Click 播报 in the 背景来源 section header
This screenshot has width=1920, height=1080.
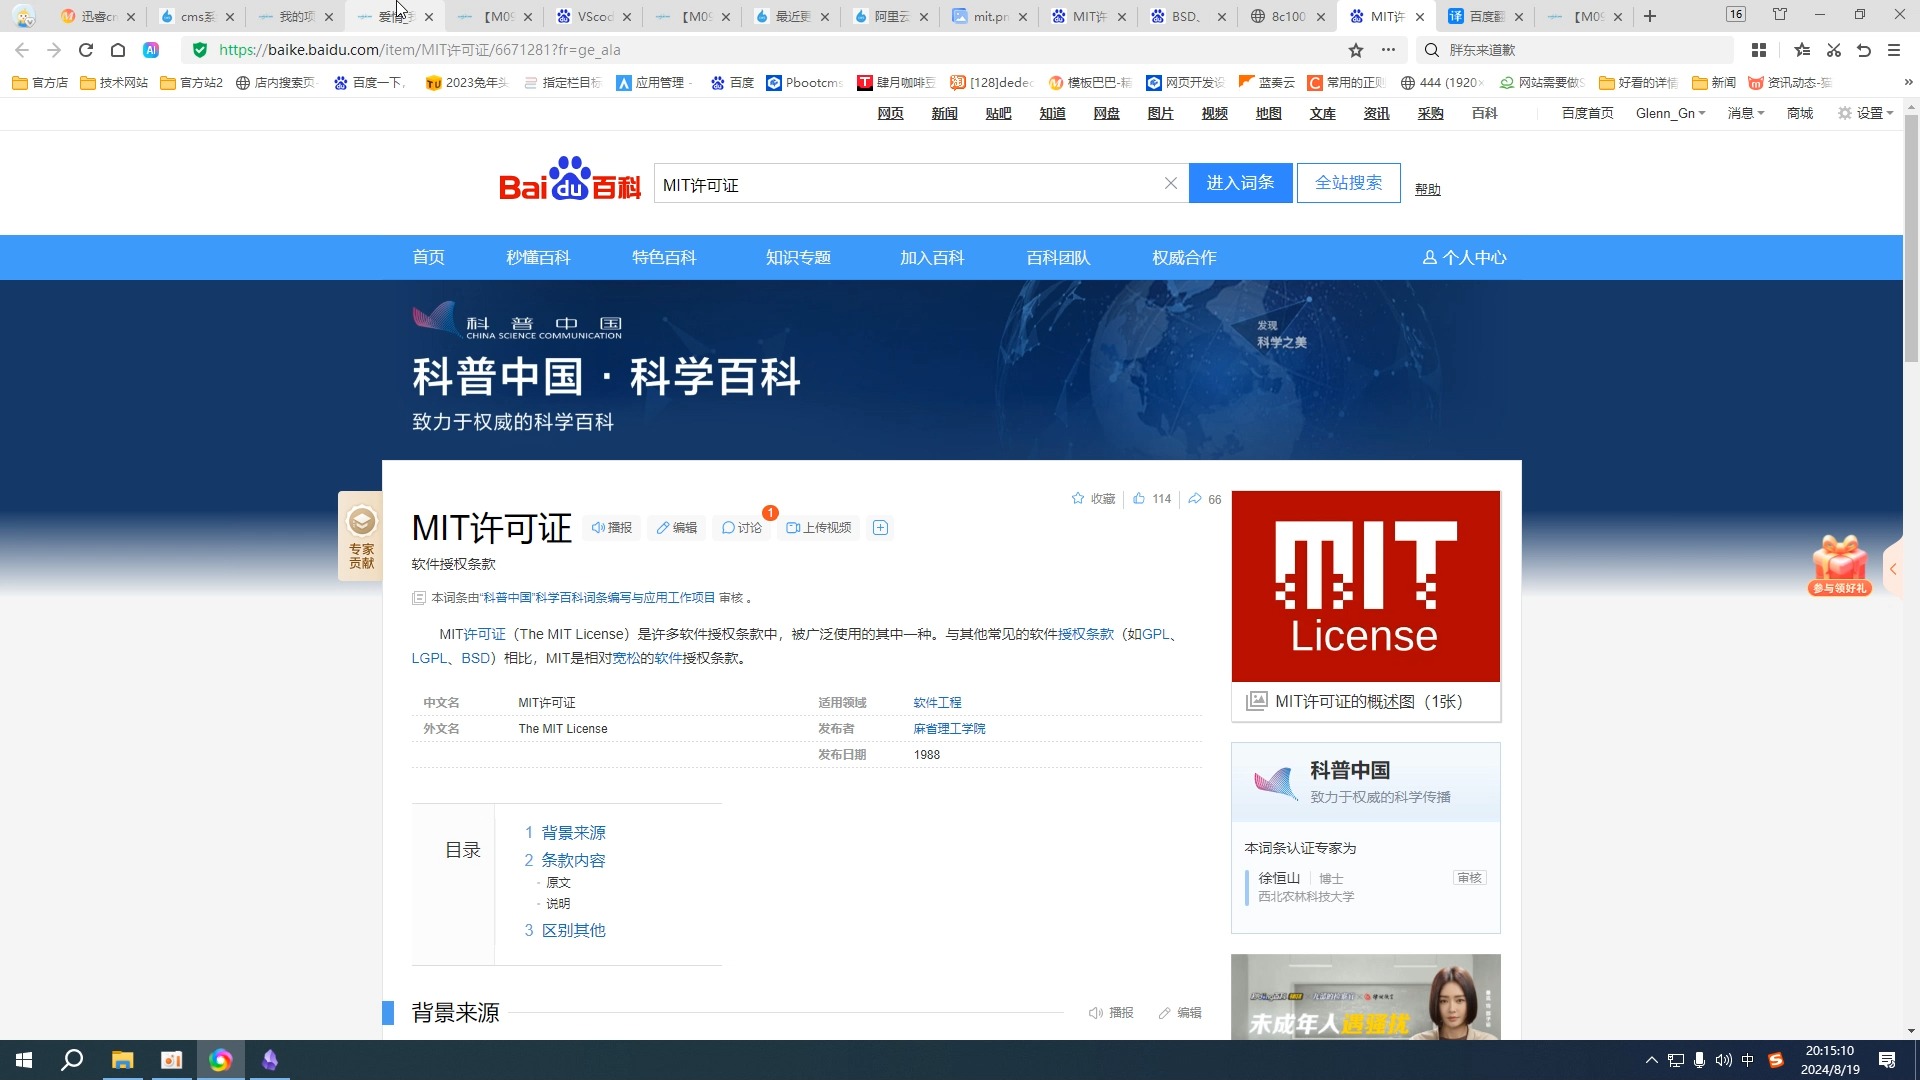[1111, 1013]
